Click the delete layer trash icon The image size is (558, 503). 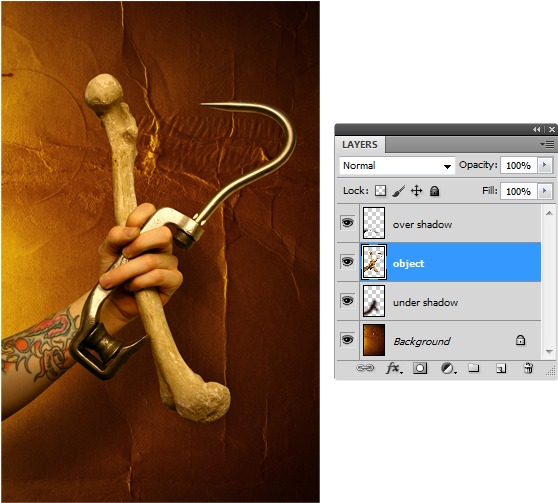(528, 368)
